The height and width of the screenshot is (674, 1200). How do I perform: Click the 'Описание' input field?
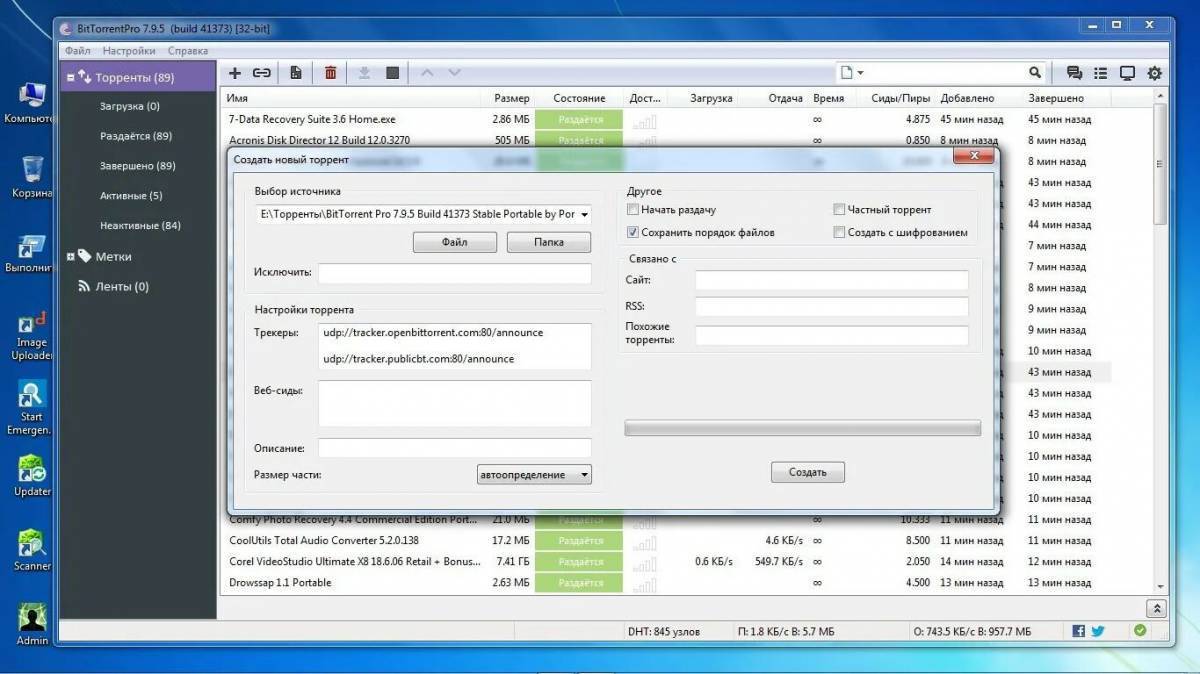coord(455,448)
